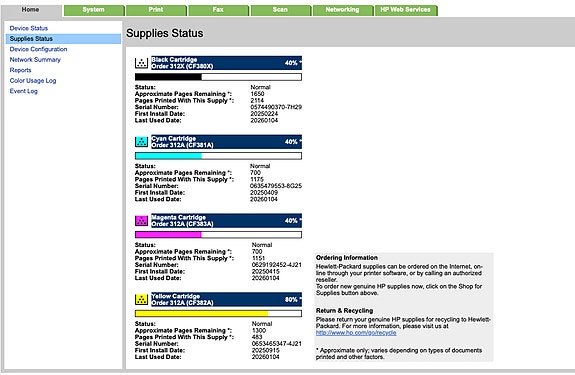The width and height of the screenshot is (575, 375).
Task: Click cyan first install date 20250409
Action: [x=264, y=192]
